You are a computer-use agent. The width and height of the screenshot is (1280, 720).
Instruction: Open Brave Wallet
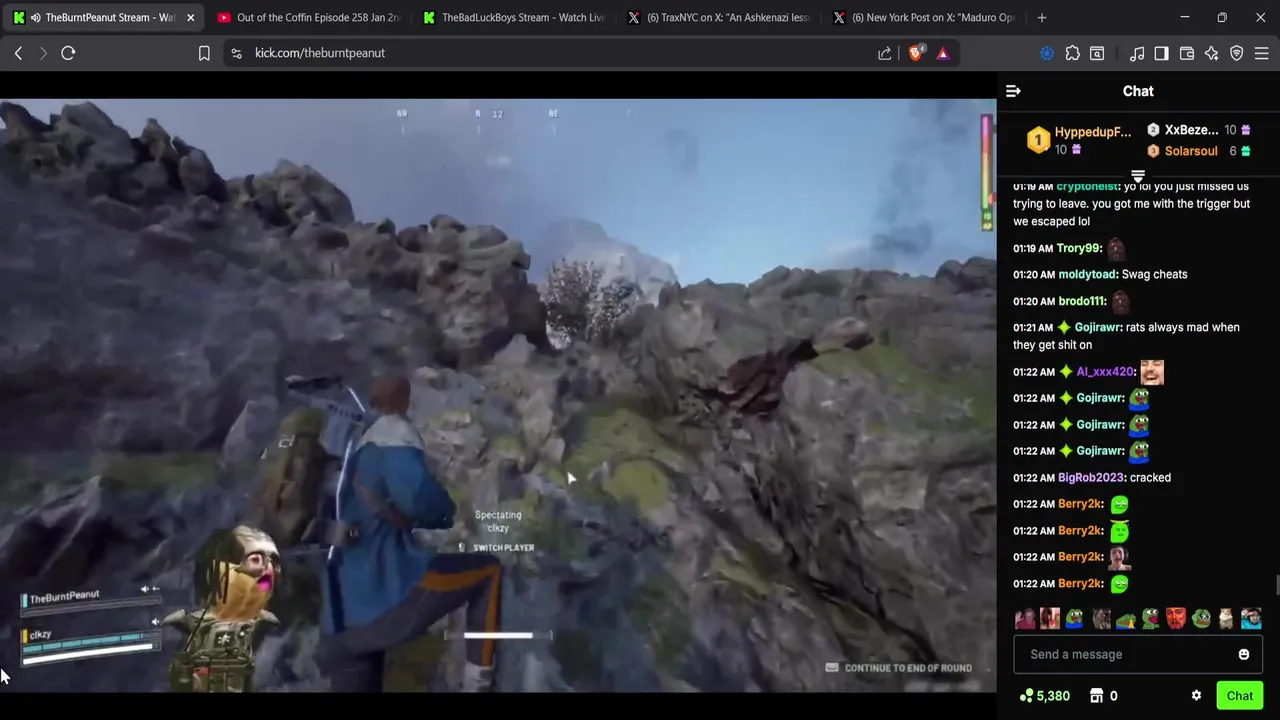(1187, 53)
